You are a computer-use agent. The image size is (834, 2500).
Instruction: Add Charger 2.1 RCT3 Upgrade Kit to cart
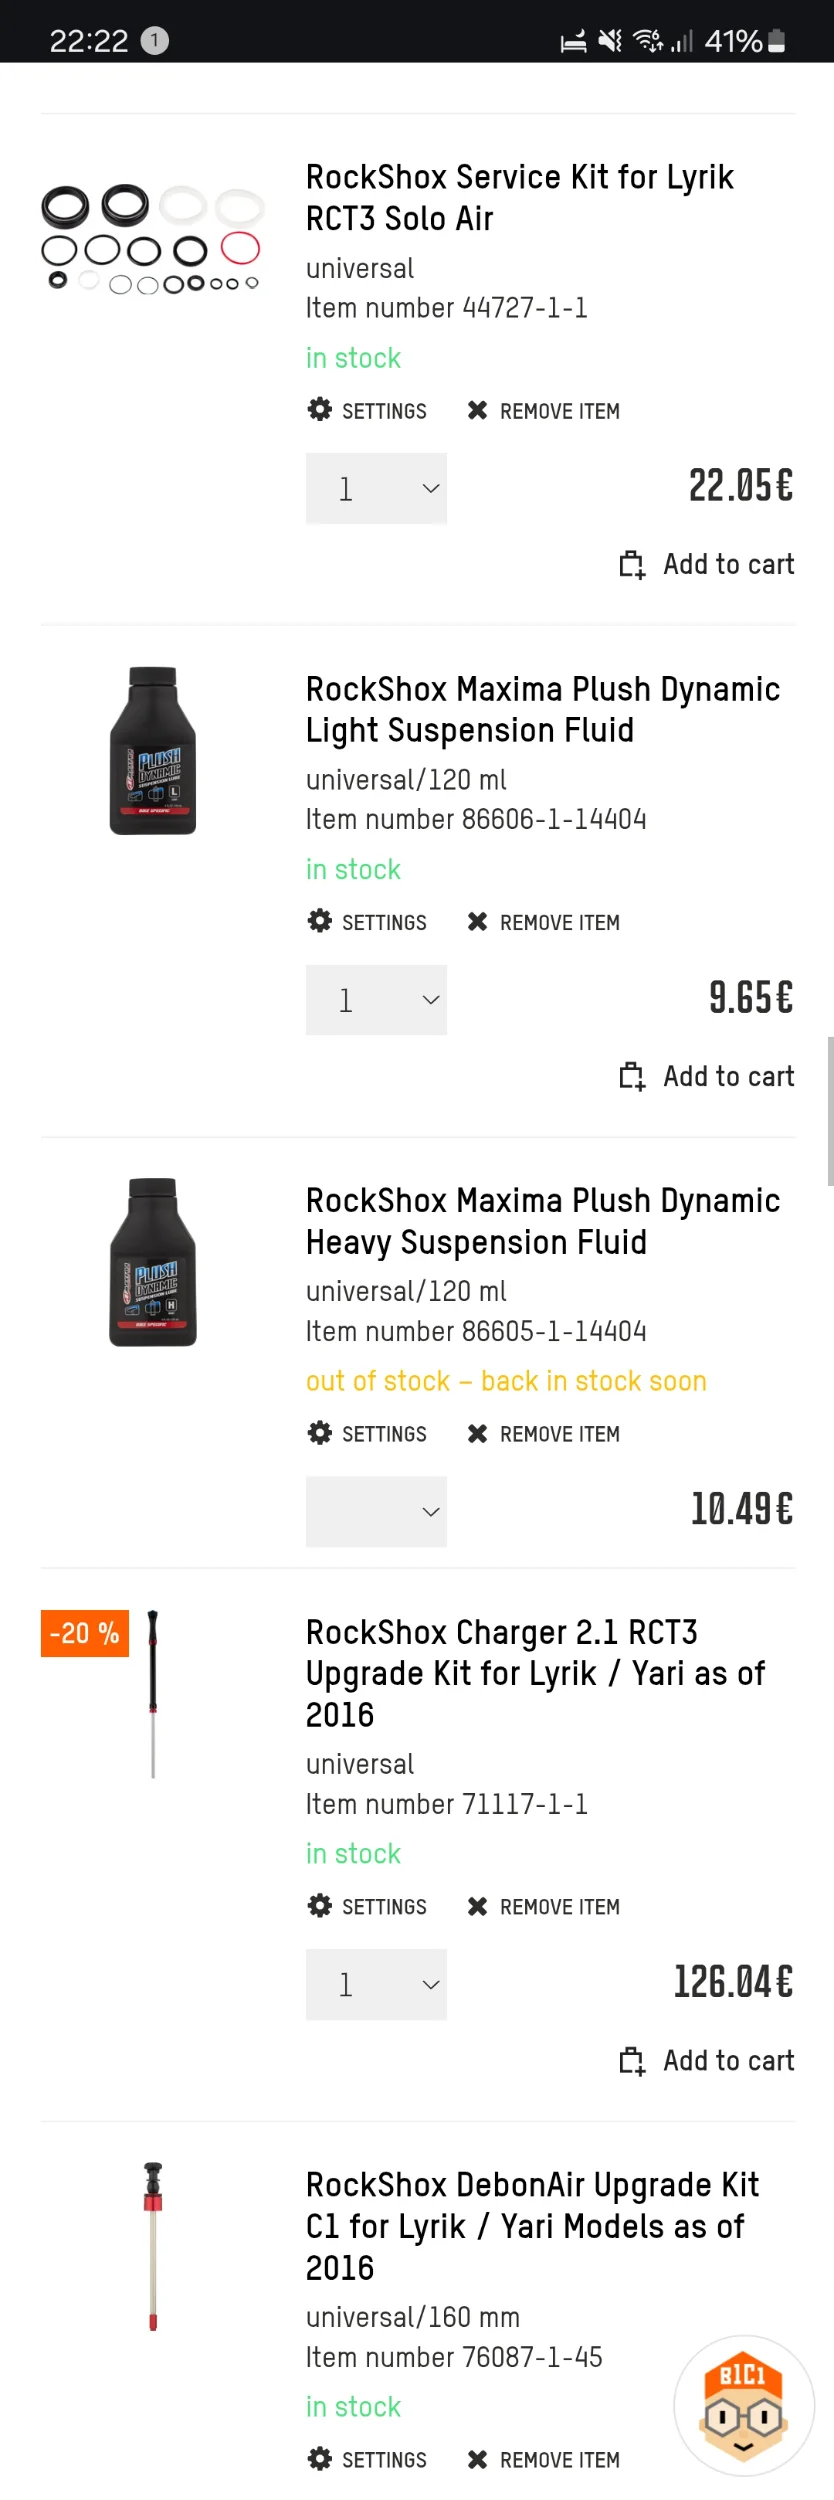(707, 2061)
